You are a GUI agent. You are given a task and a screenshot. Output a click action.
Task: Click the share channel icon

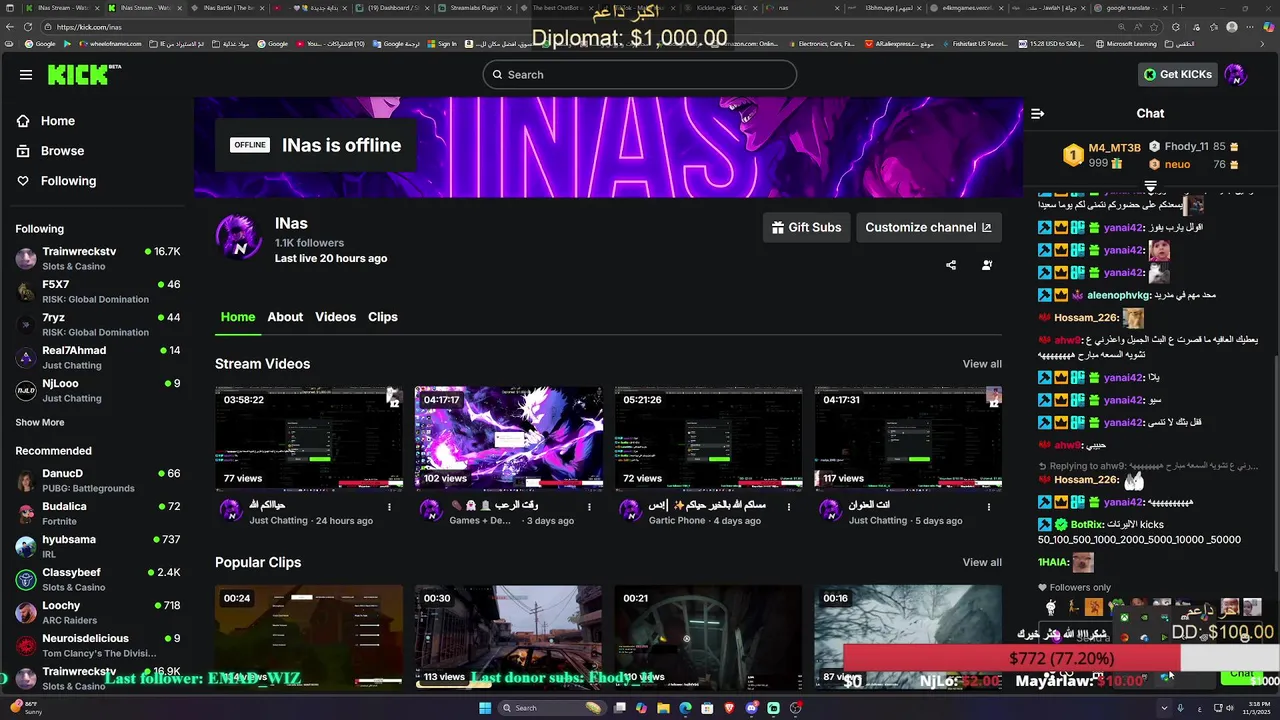951,265
